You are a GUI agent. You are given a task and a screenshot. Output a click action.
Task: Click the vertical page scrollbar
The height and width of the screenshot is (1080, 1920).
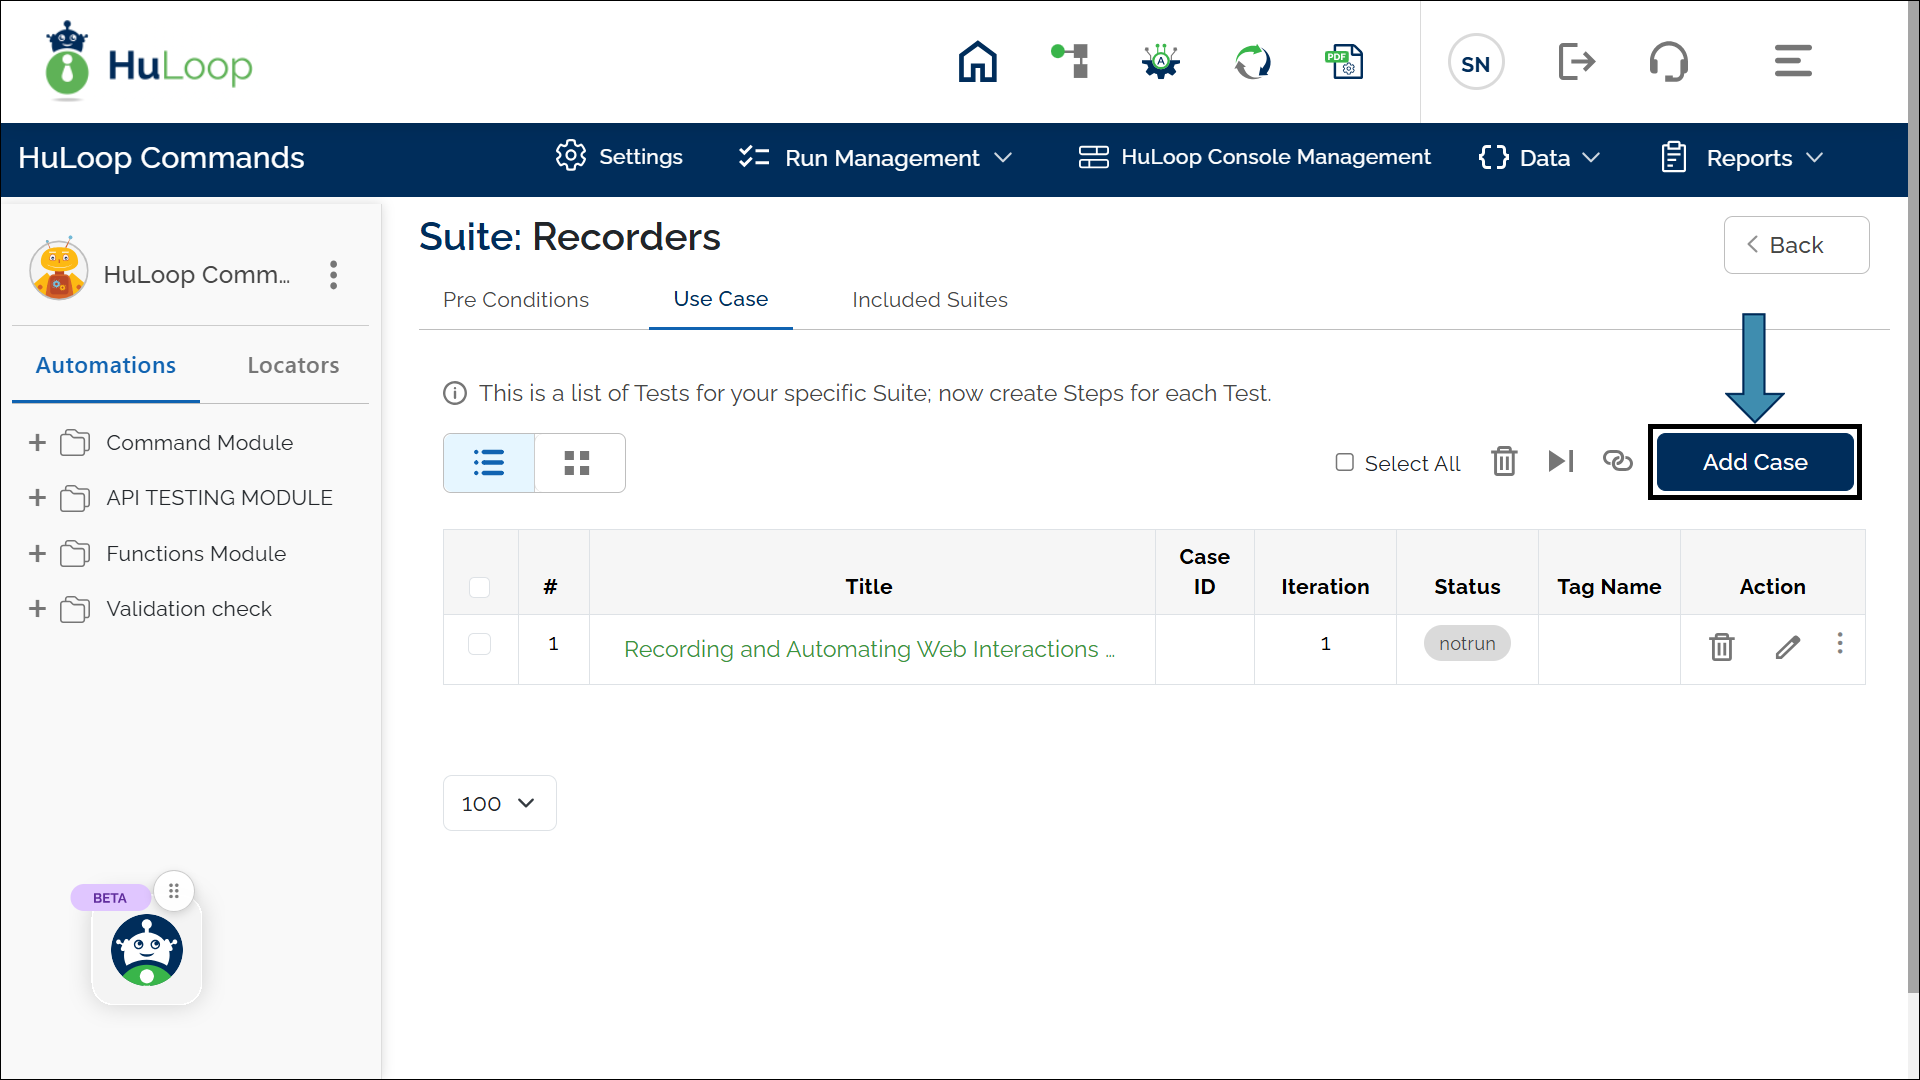tap(1912, 500)
